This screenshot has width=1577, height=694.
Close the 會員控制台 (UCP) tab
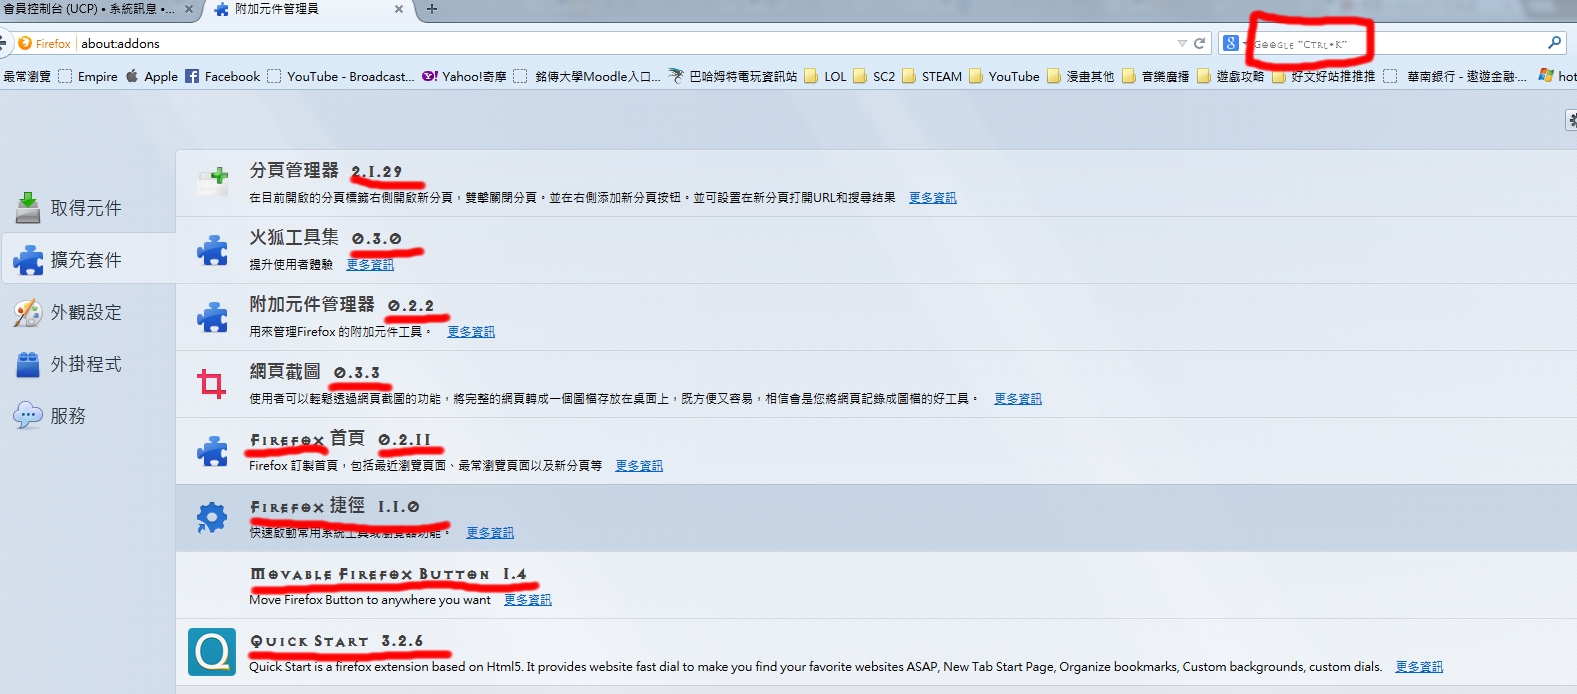(189, 9)
